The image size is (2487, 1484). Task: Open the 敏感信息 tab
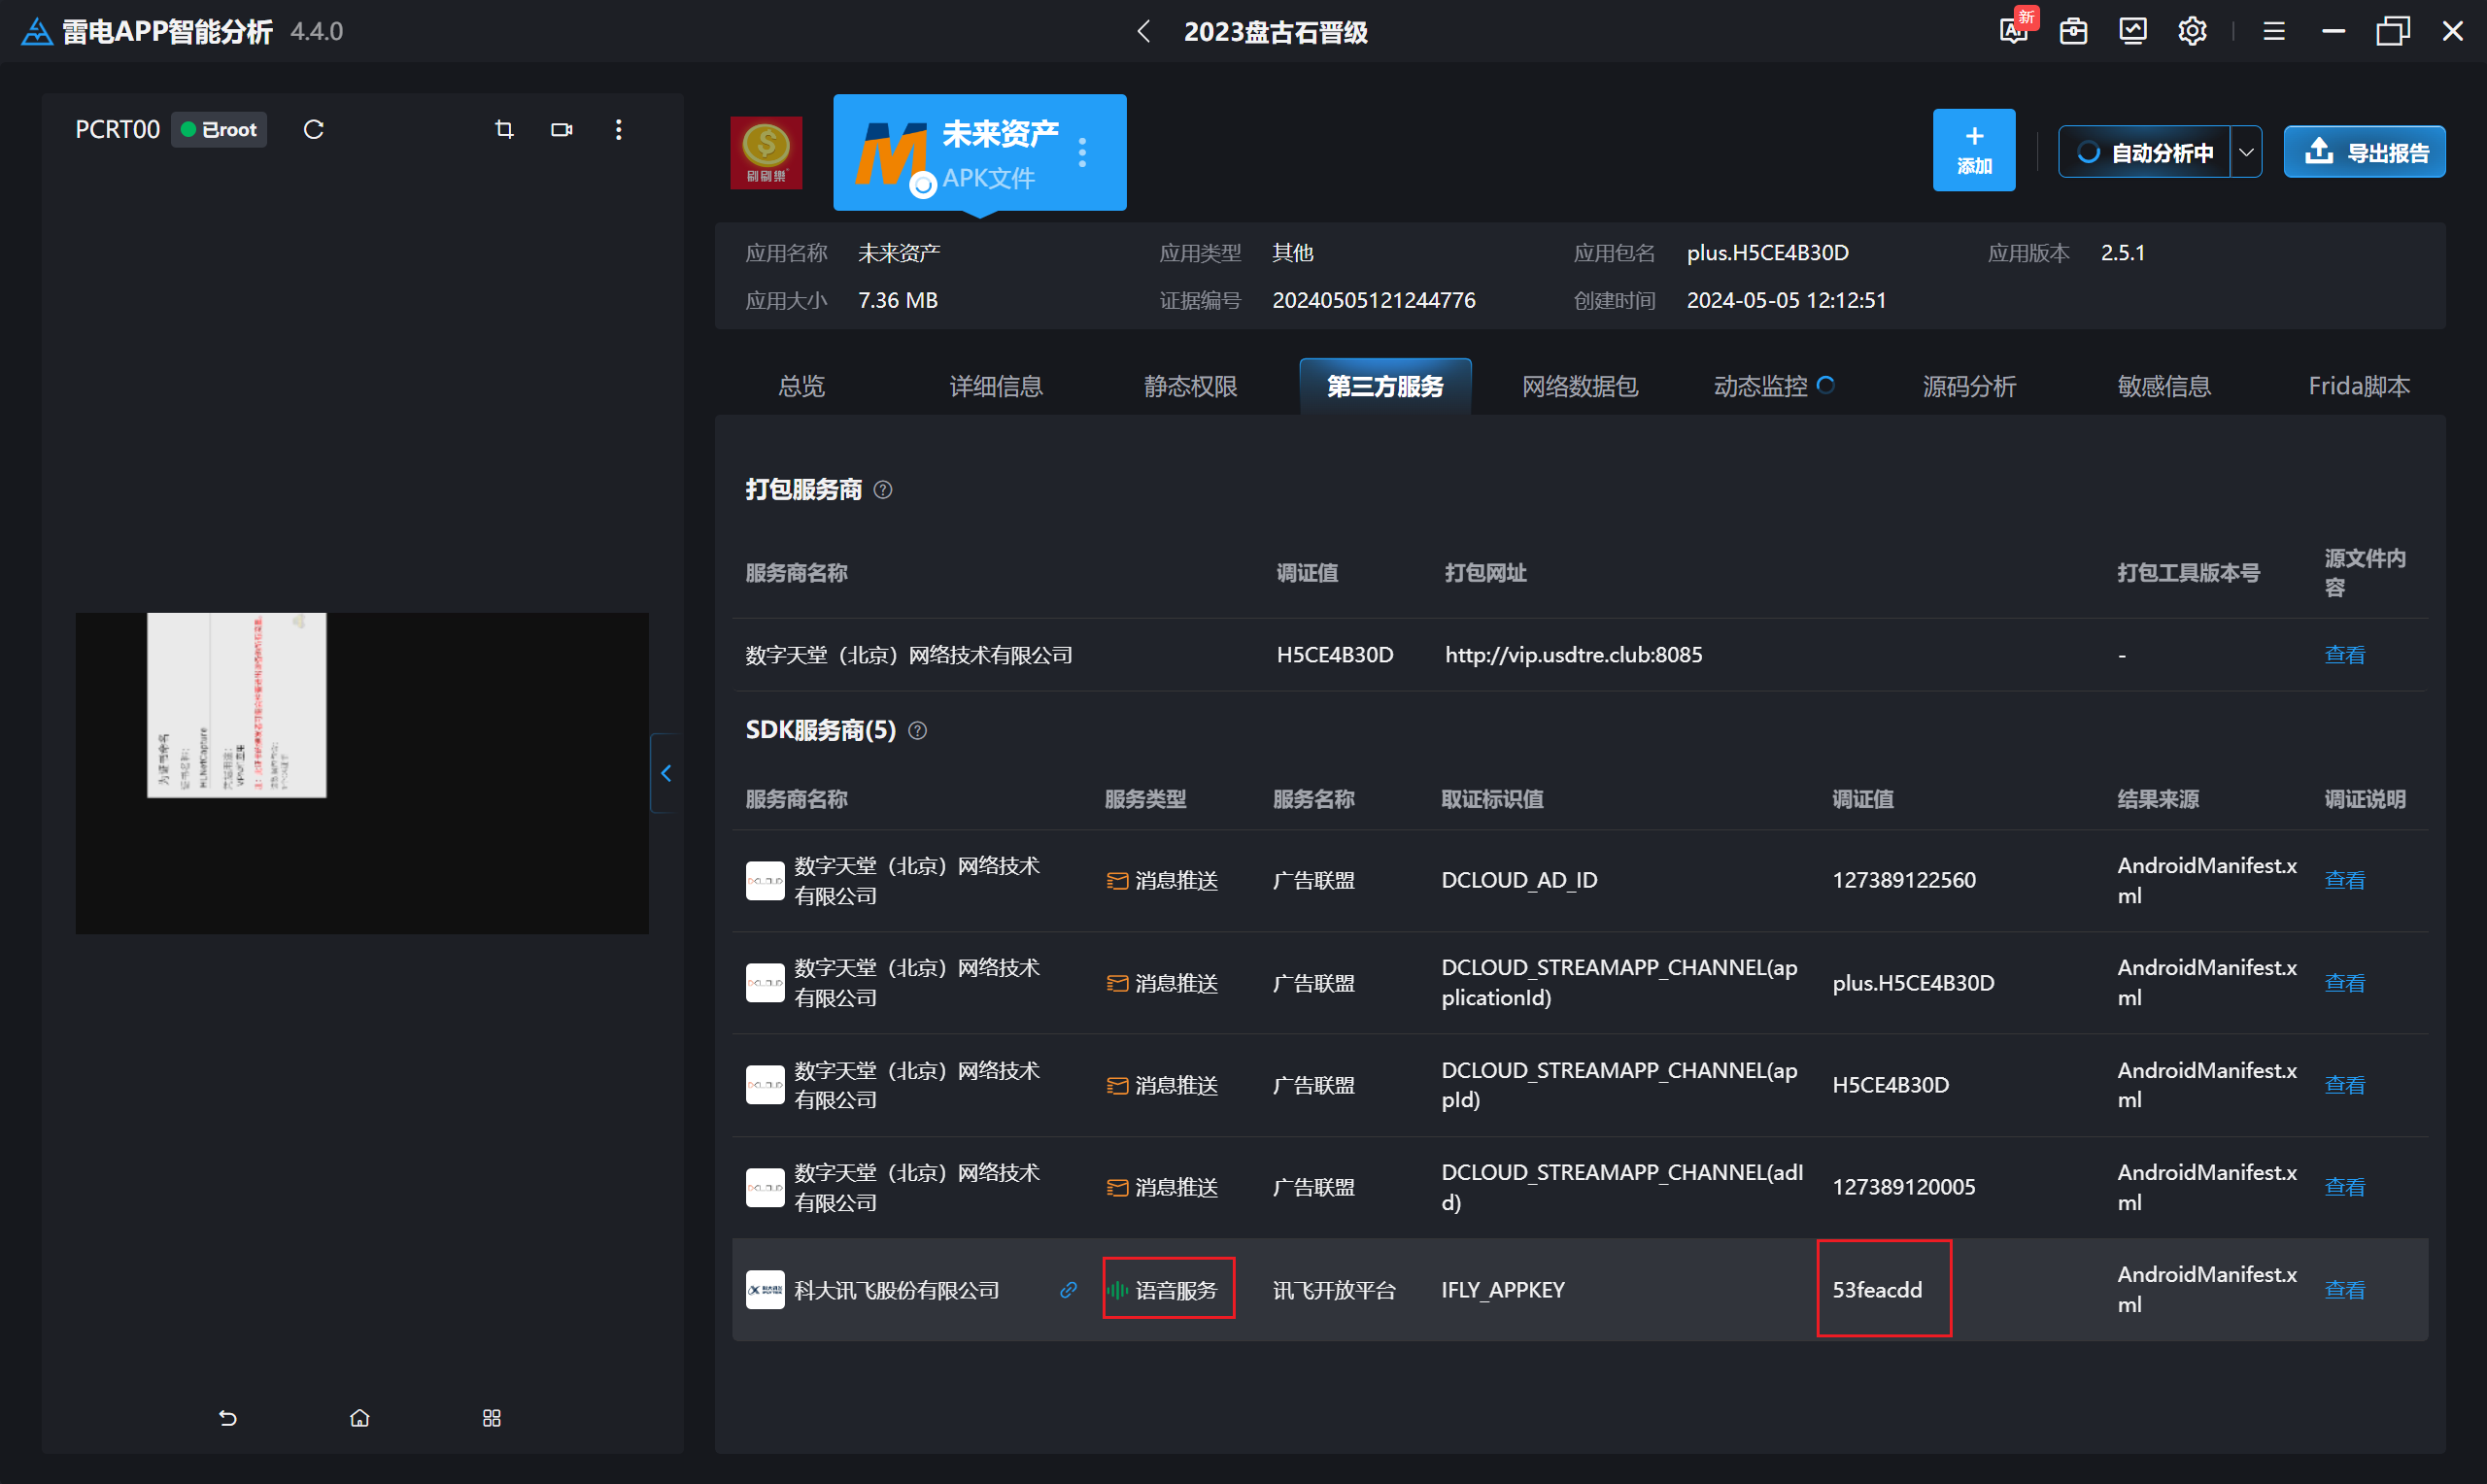click(x=2164, y=386)
